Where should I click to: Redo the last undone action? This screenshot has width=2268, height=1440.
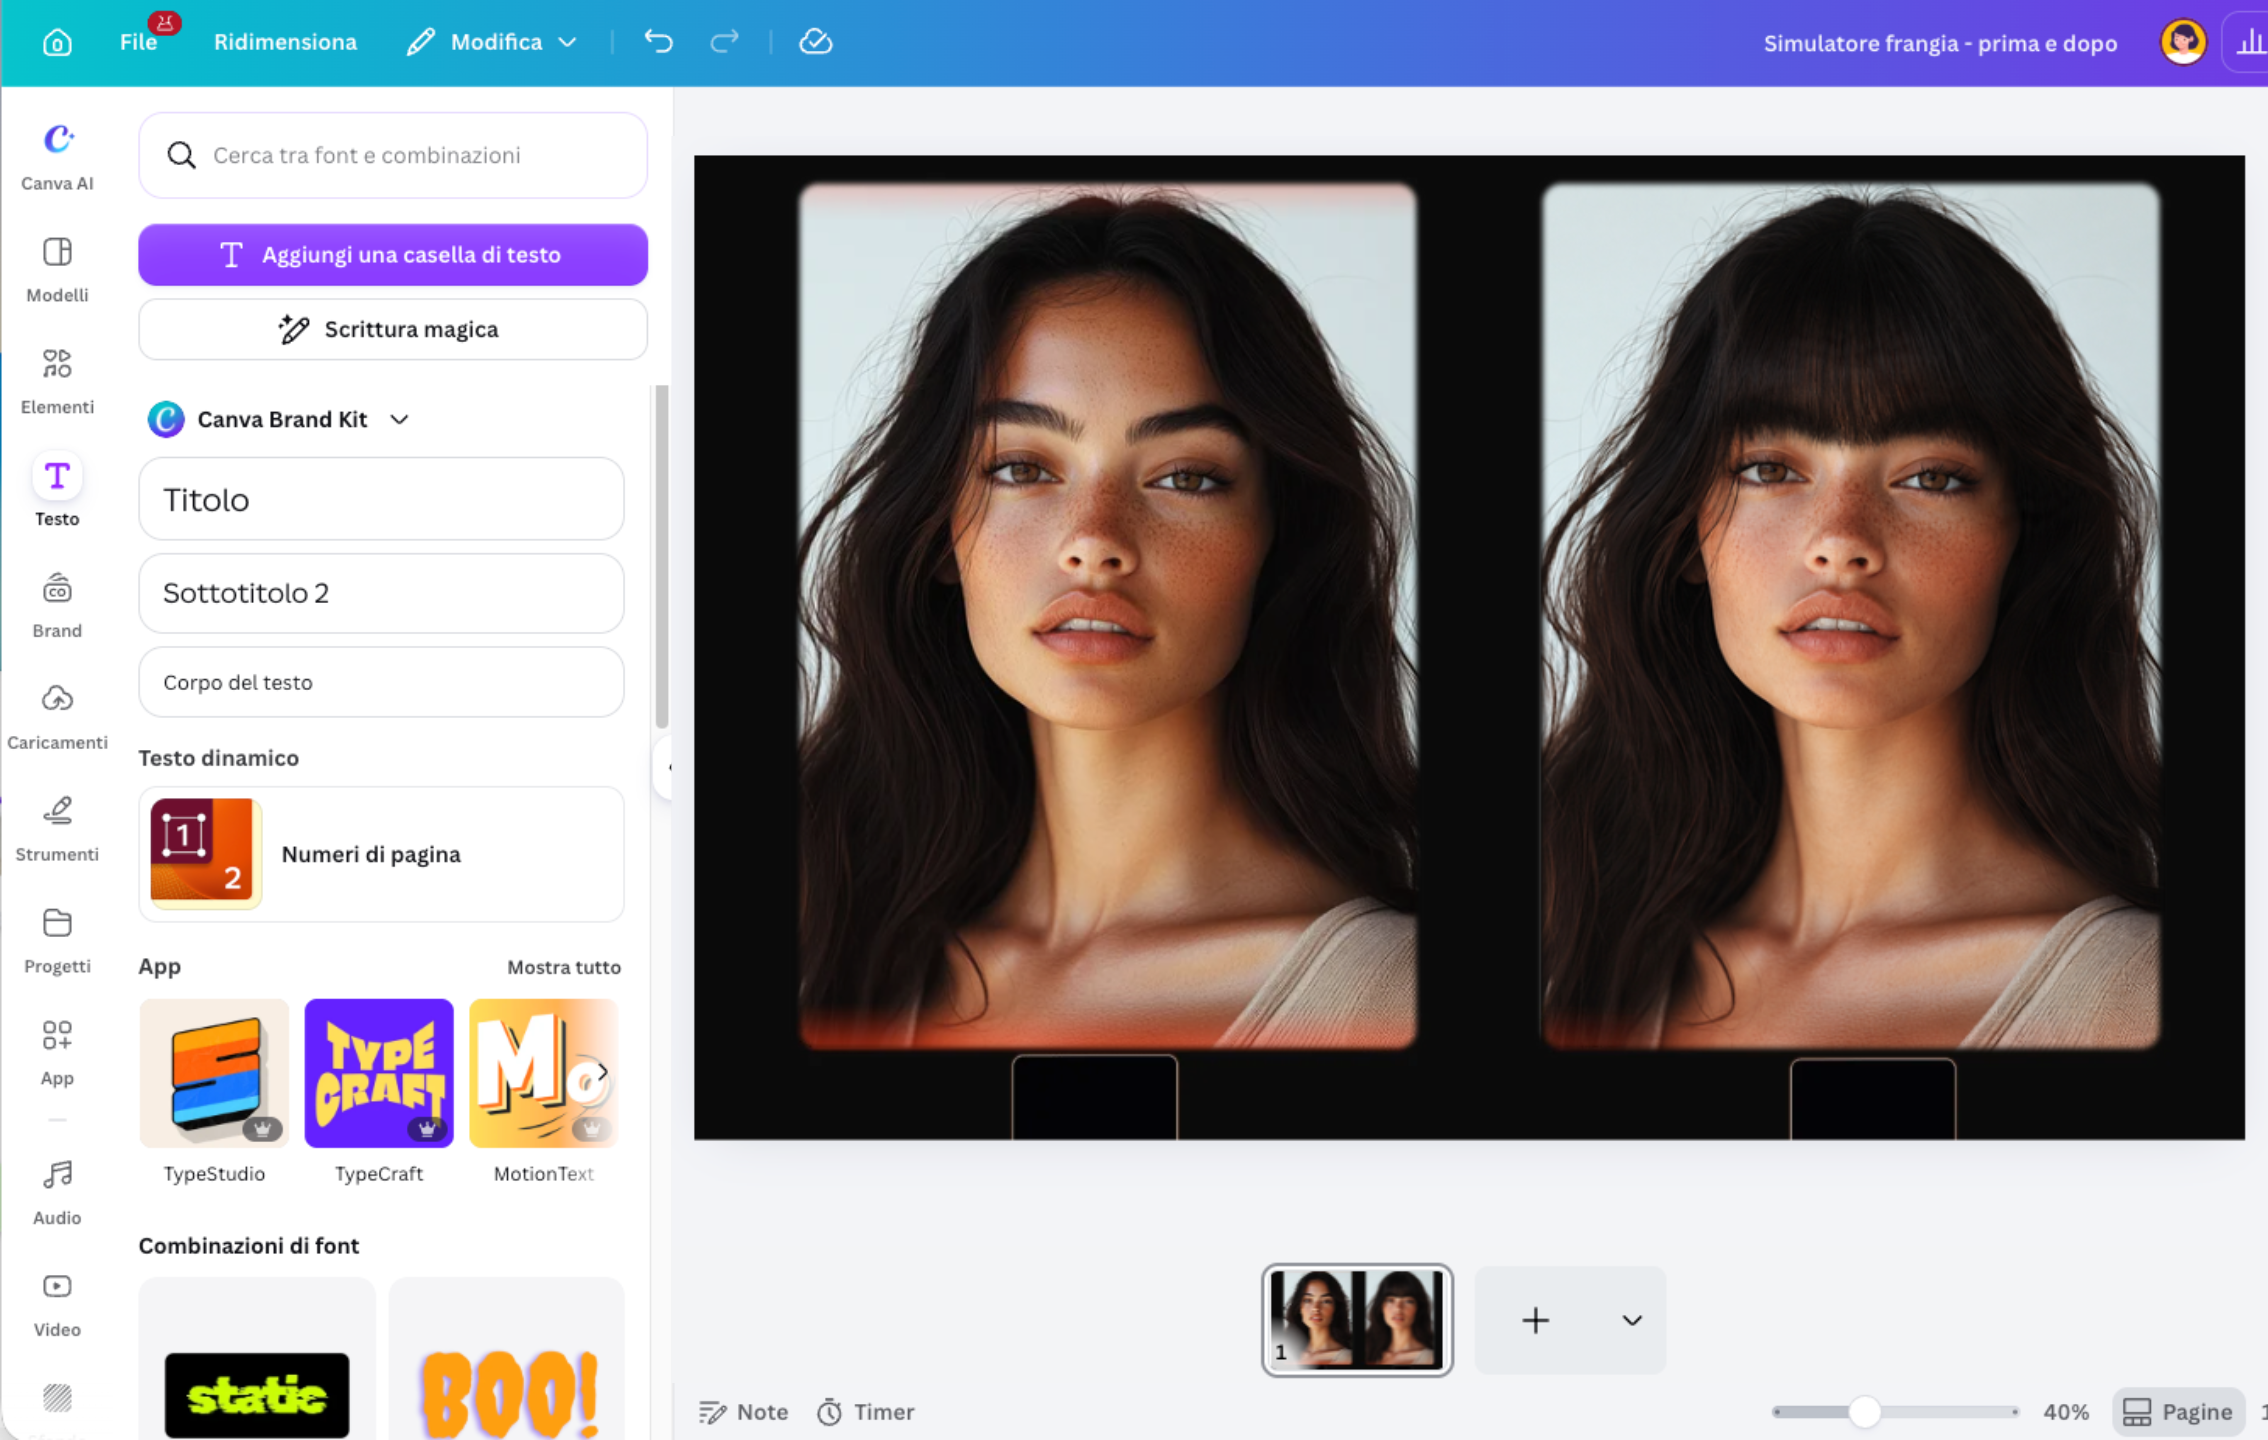[724, 42]
